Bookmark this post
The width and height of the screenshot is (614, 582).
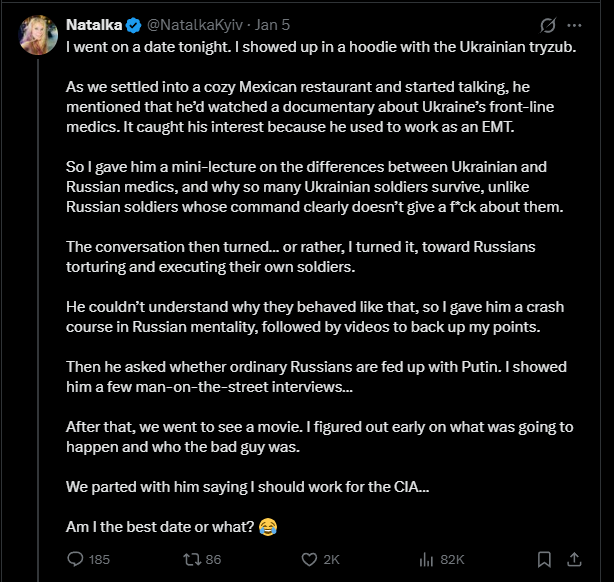[545, 559]
